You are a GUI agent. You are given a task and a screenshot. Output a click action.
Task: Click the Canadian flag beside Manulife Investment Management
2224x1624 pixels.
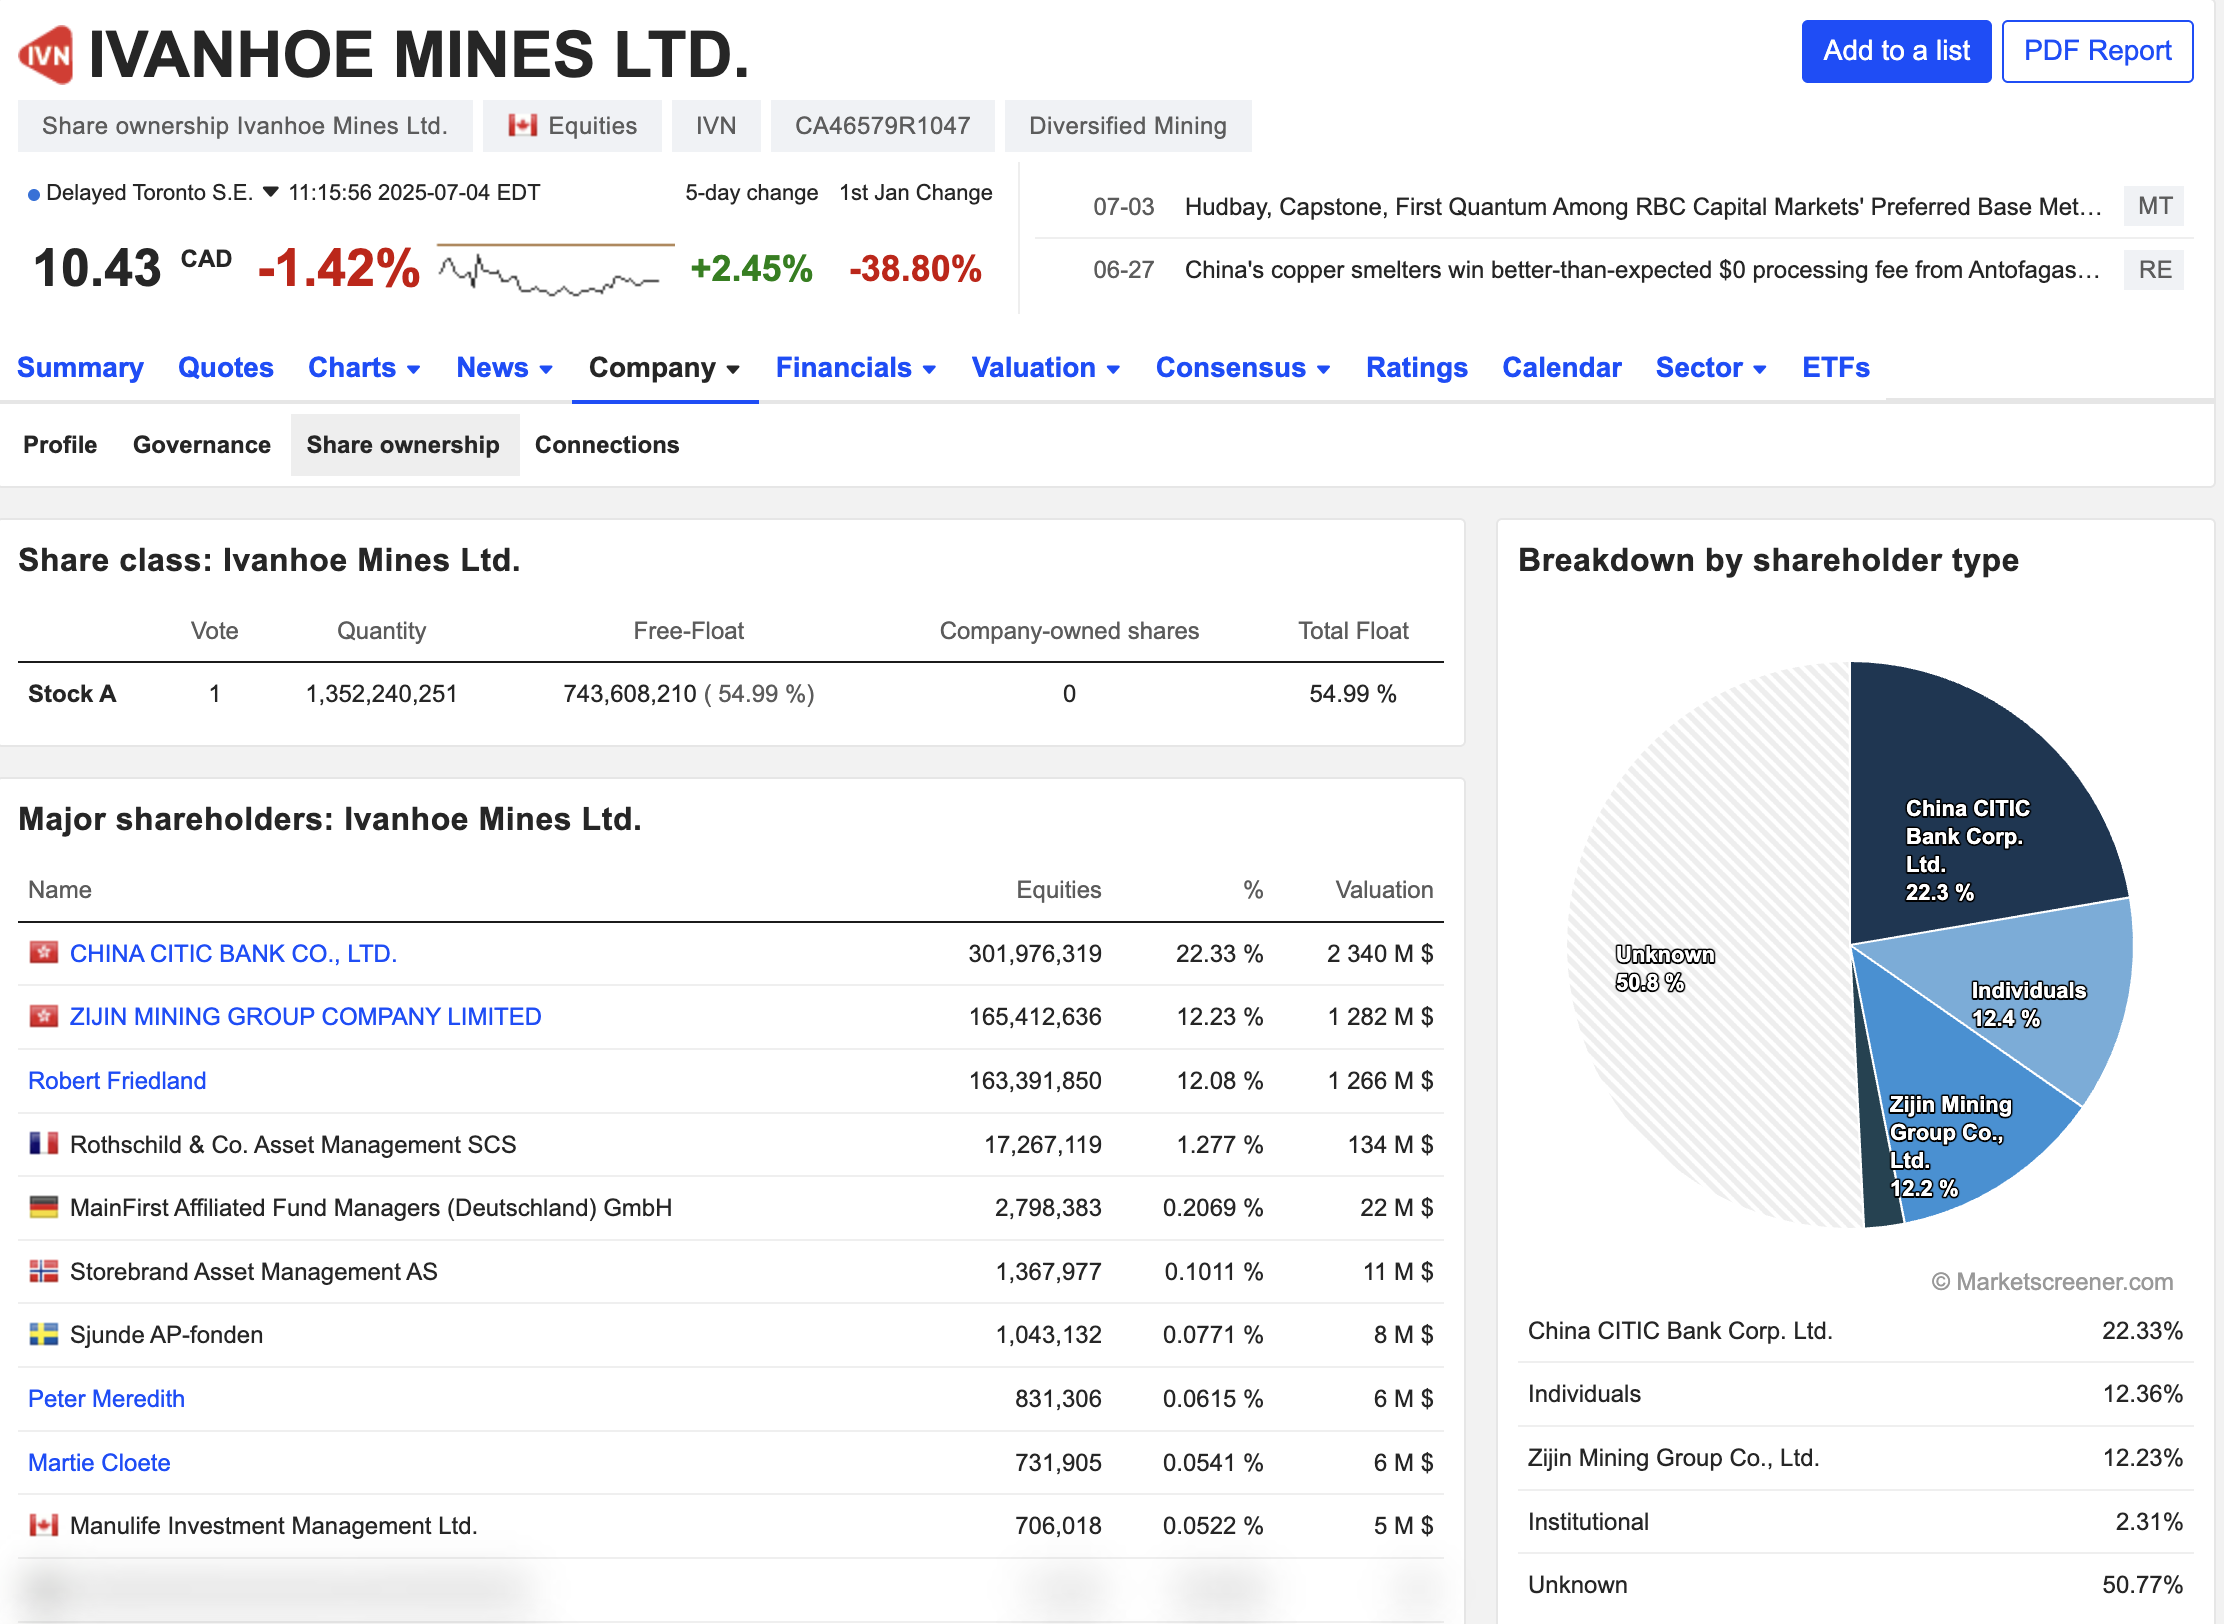[x=43, y=1525]
